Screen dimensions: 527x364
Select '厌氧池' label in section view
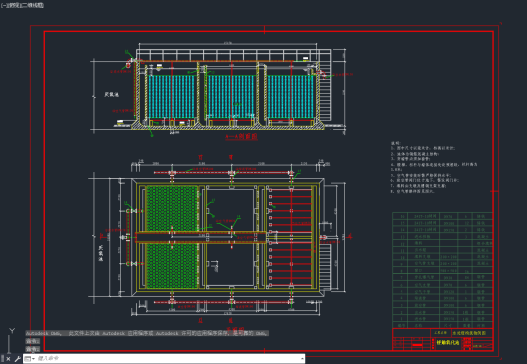point(111,95)
